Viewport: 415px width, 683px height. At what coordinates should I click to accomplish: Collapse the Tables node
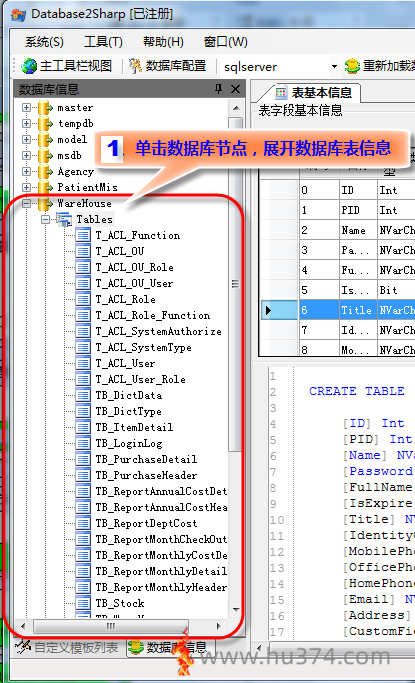[46, 220]
